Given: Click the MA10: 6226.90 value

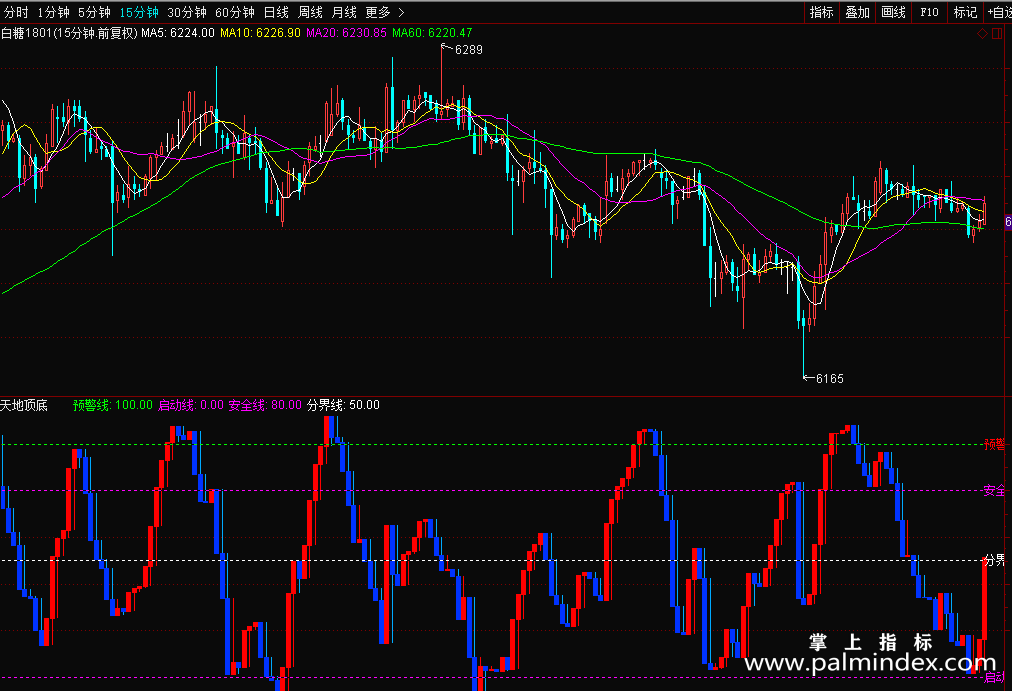Looking at the screenshot, I should pos(261,33).
